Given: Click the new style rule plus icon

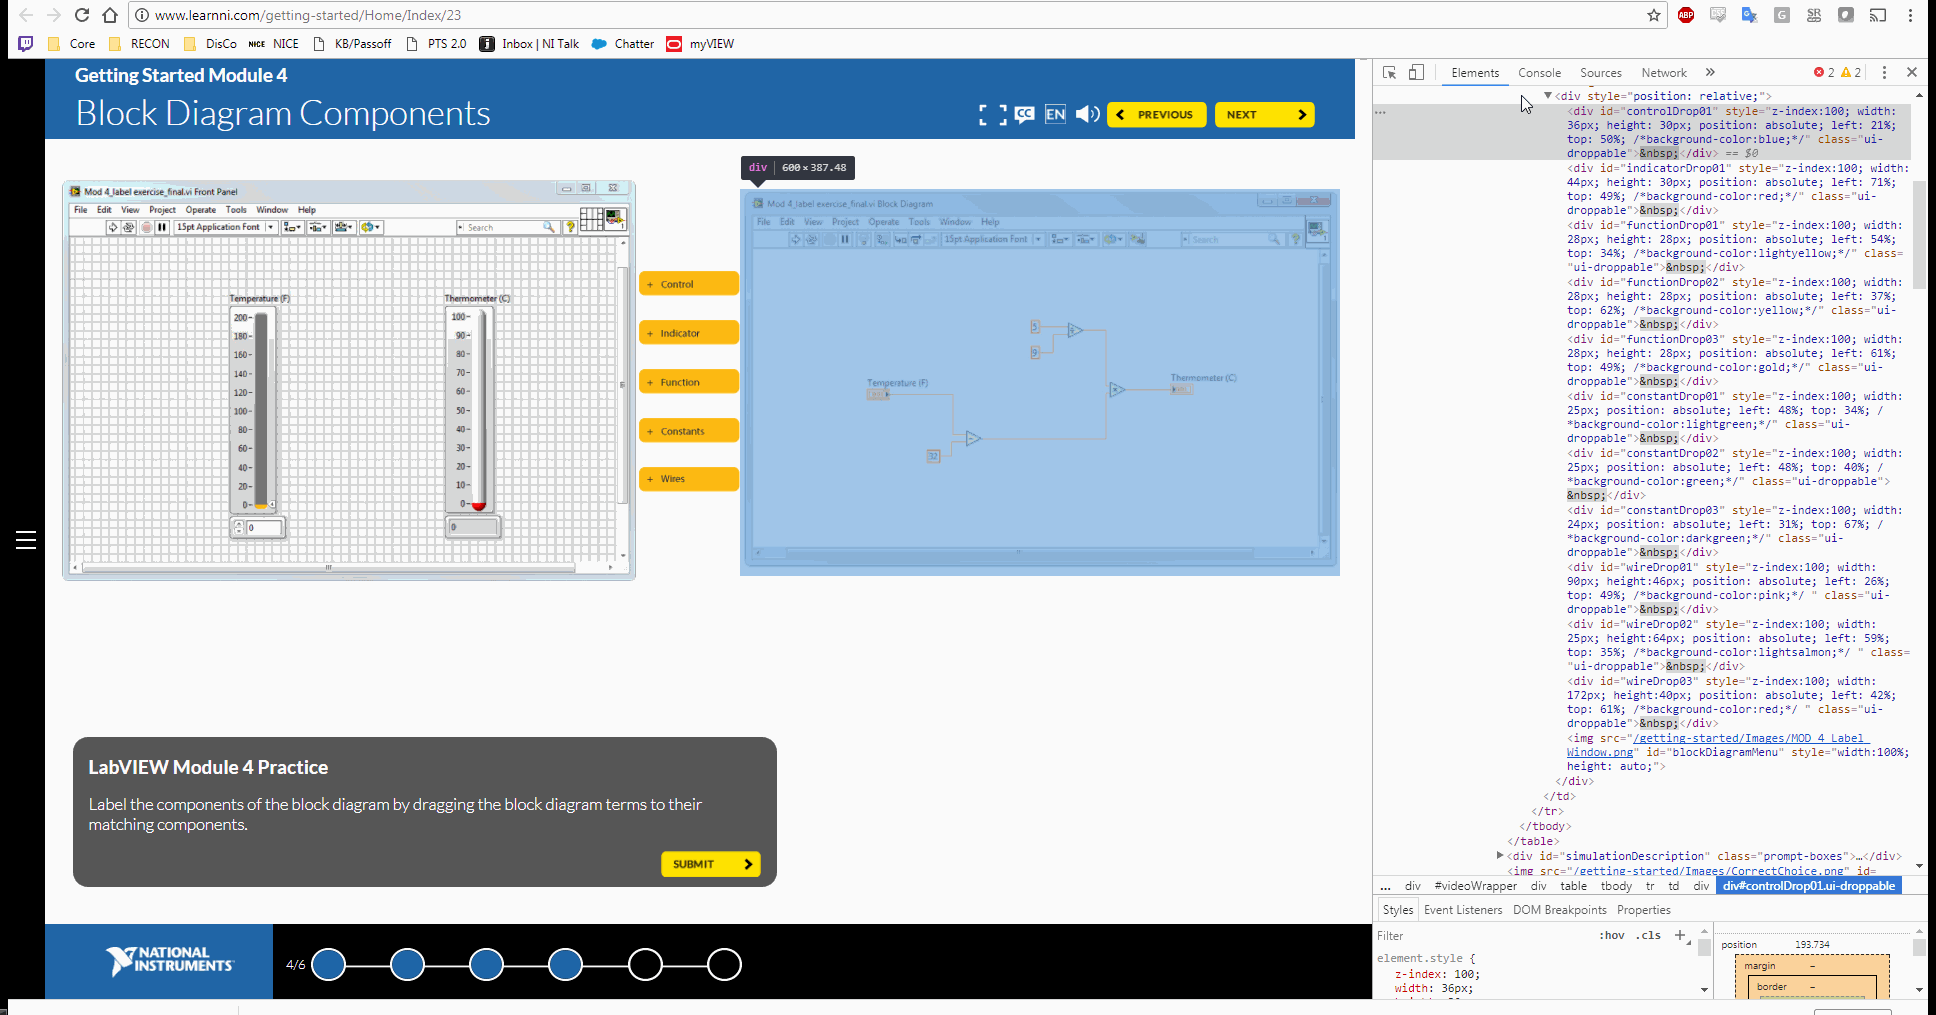Looking at the screenshot, I should pos(1680,936).
